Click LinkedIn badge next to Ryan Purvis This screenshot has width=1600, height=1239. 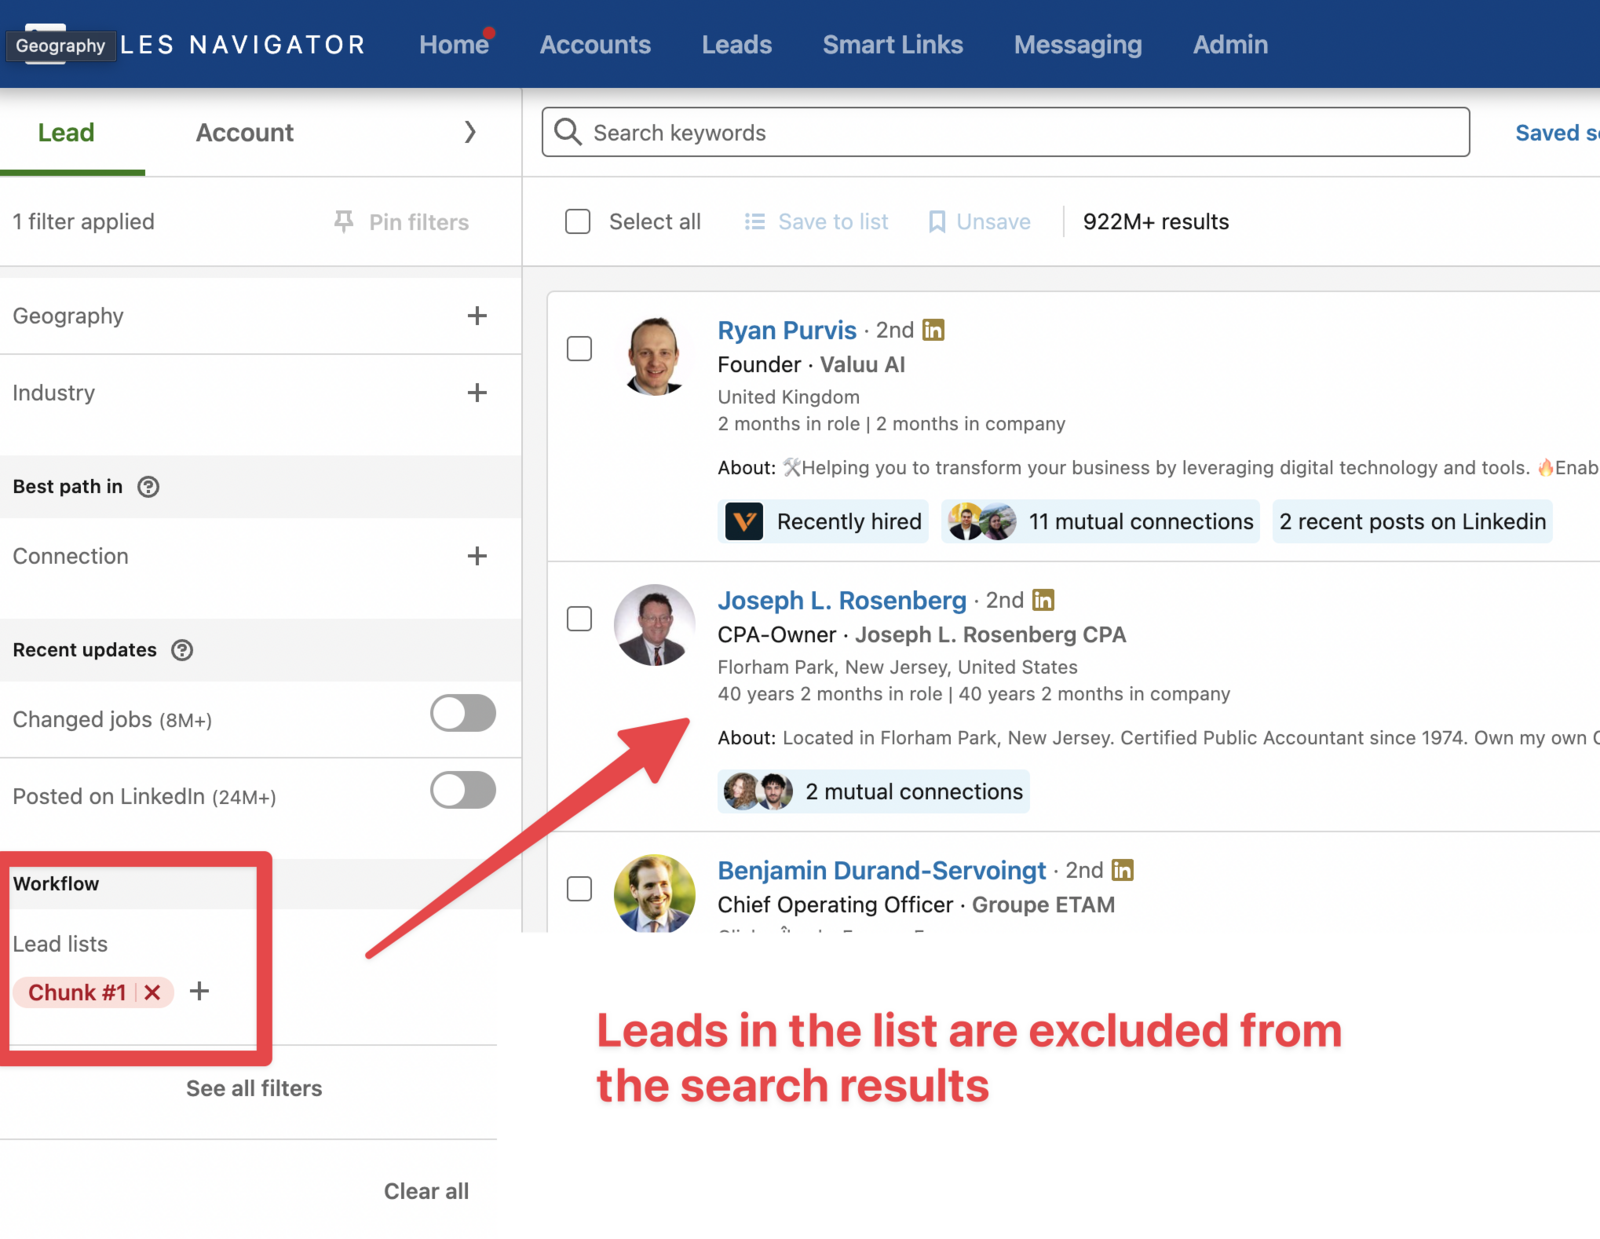pyautogui.click(x=933, y=330)
